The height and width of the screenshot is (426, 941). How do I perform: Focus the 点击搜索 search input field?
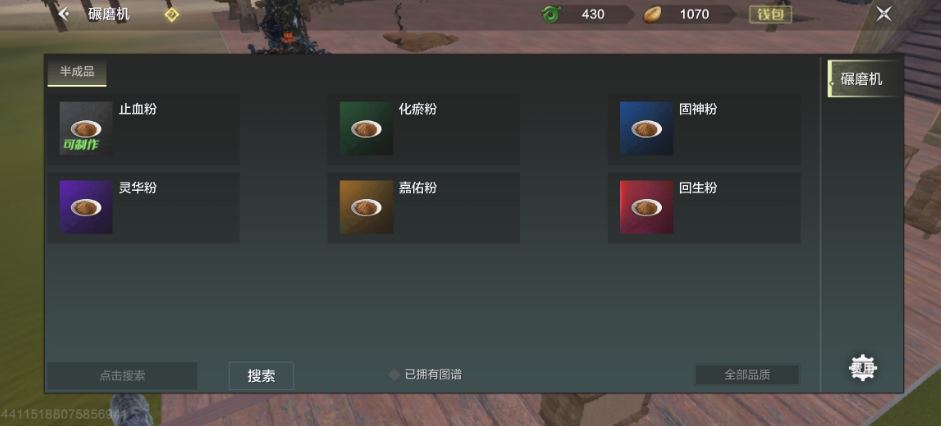pyautogui.click(x=122, y=376)
